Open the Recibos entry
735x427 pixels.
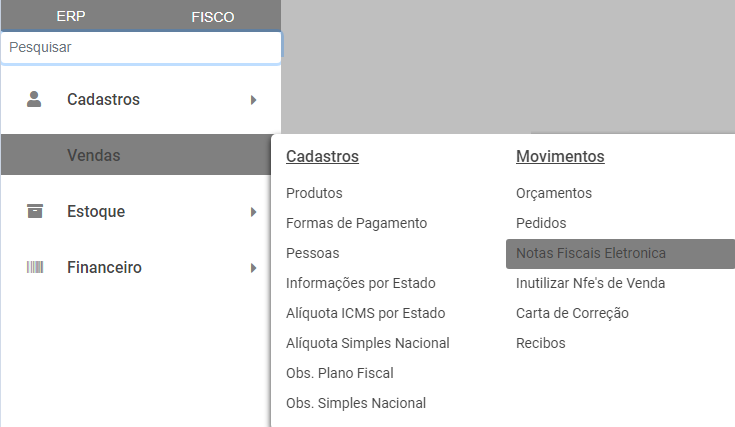[x=540, y=343]
